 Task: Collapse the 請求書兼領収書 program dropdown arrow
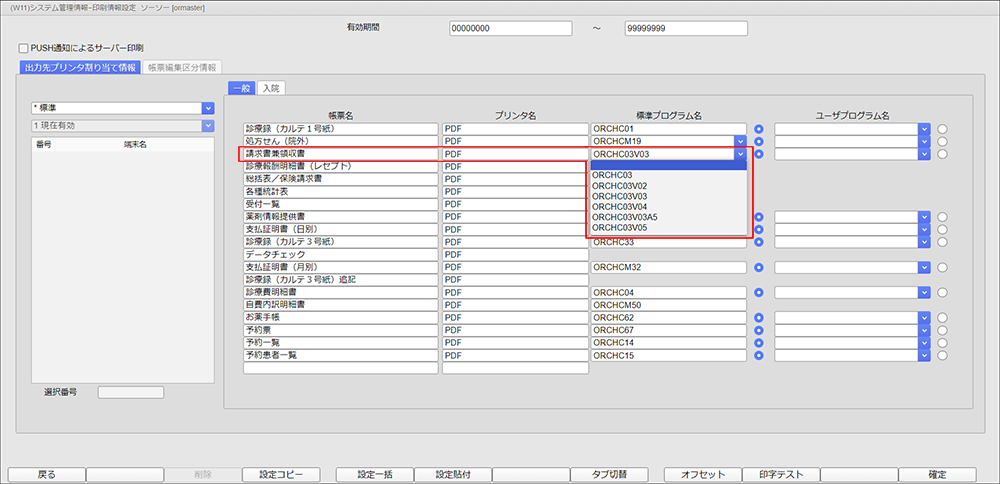click(x=740, y=155)
